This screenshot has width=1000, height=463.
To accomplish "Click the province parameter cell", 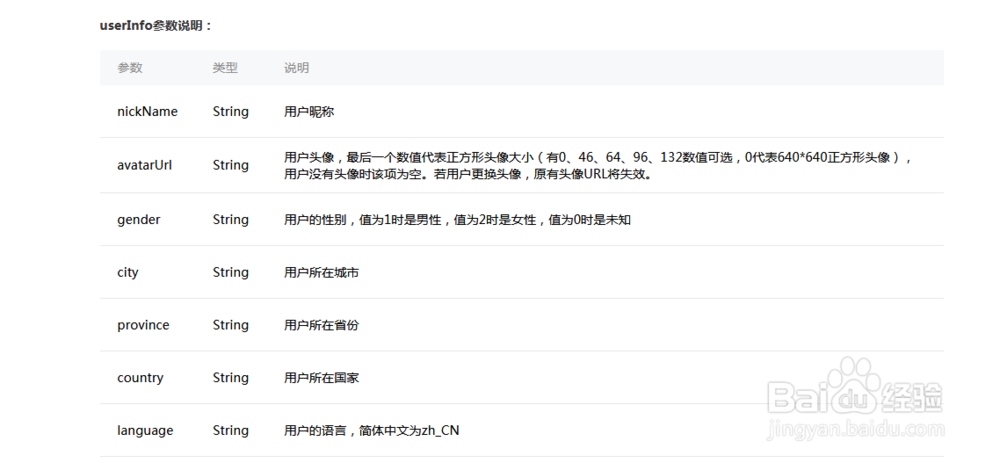I will pos(143,325).
